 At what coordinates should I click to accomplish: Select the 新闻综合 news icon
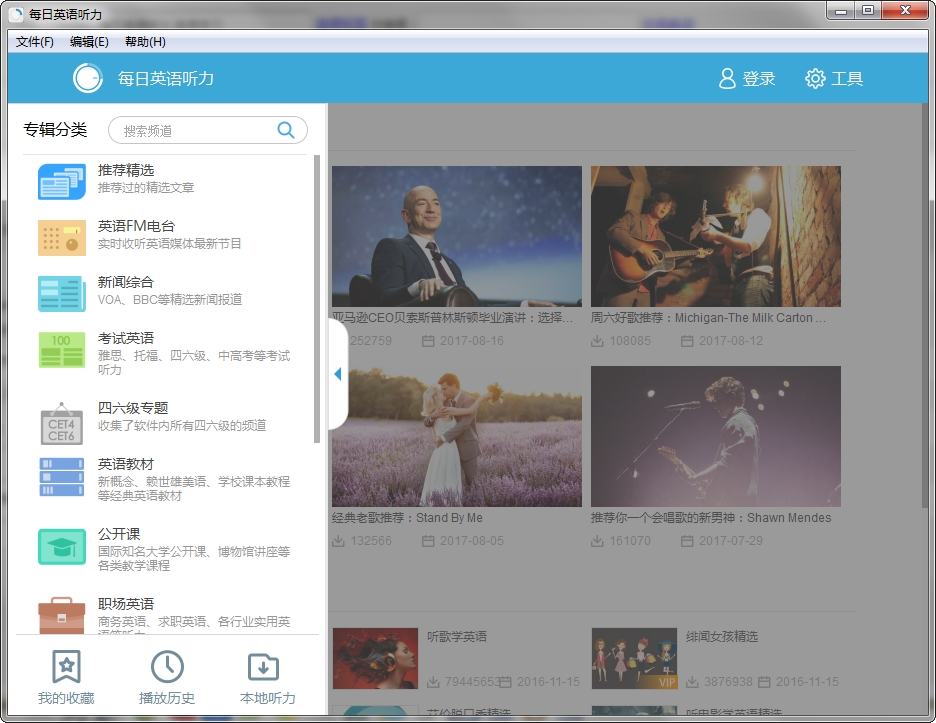62,294
